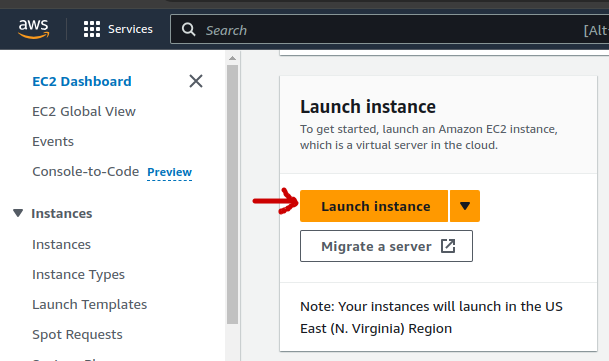
Task: Click the orange Launch instance button
Action: click(374, 206)
